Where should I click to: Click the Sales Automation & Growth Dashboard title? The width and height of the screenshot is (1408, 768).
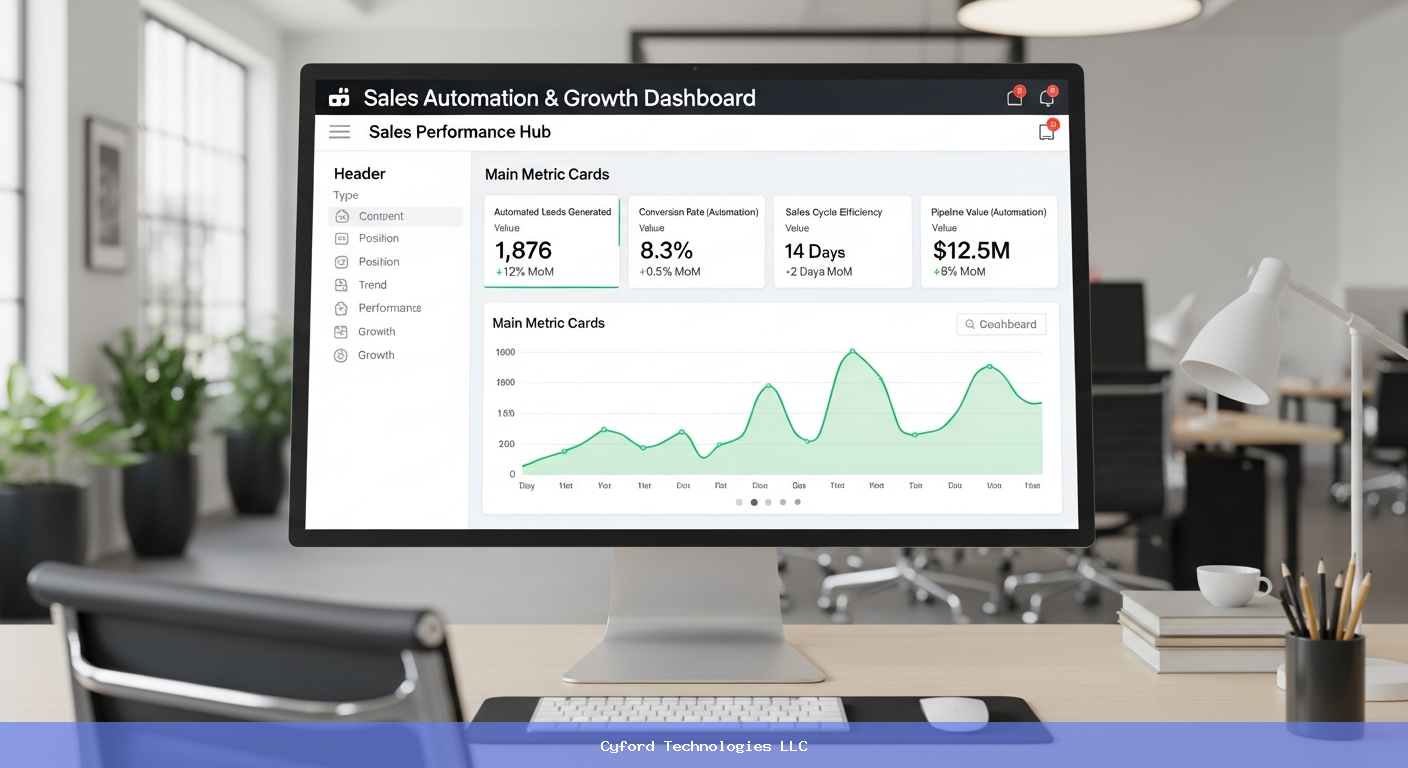point(560,98)
